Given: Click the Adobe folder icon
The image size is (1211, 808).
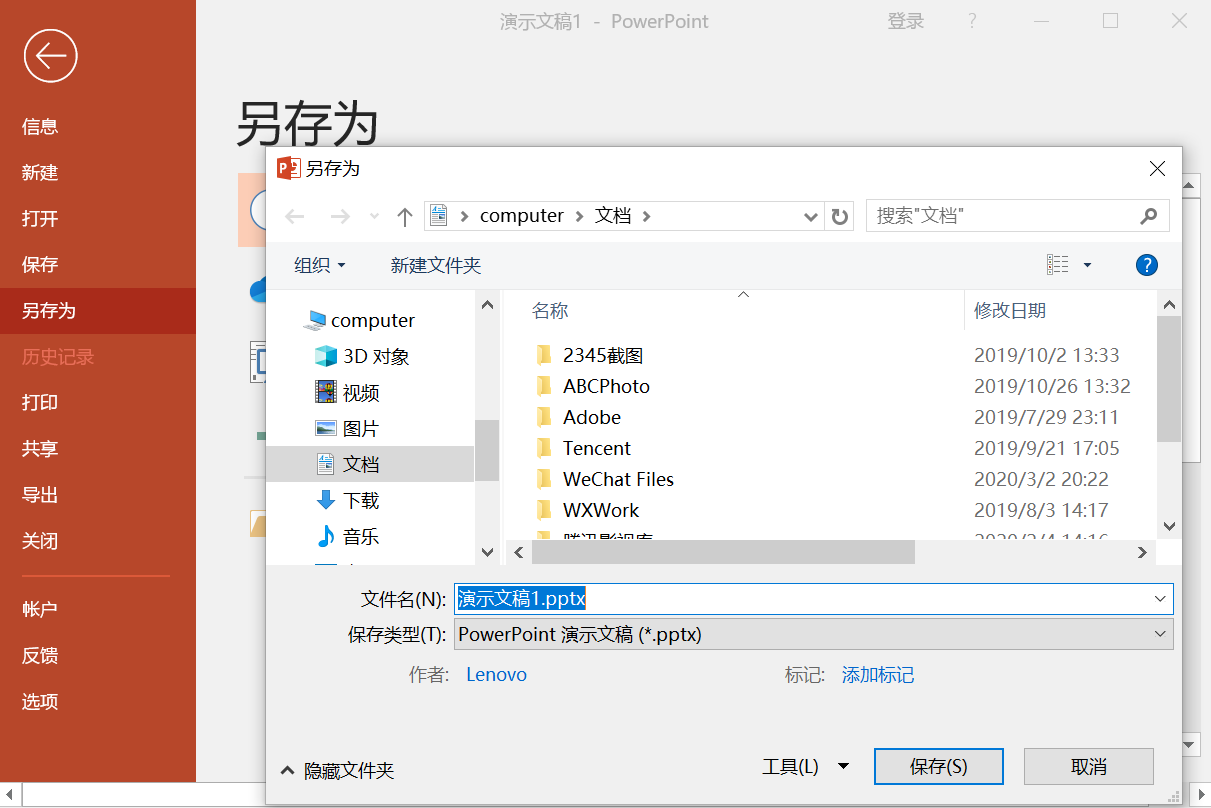Looking at the screenshot, I should click(x=544, y=417).
